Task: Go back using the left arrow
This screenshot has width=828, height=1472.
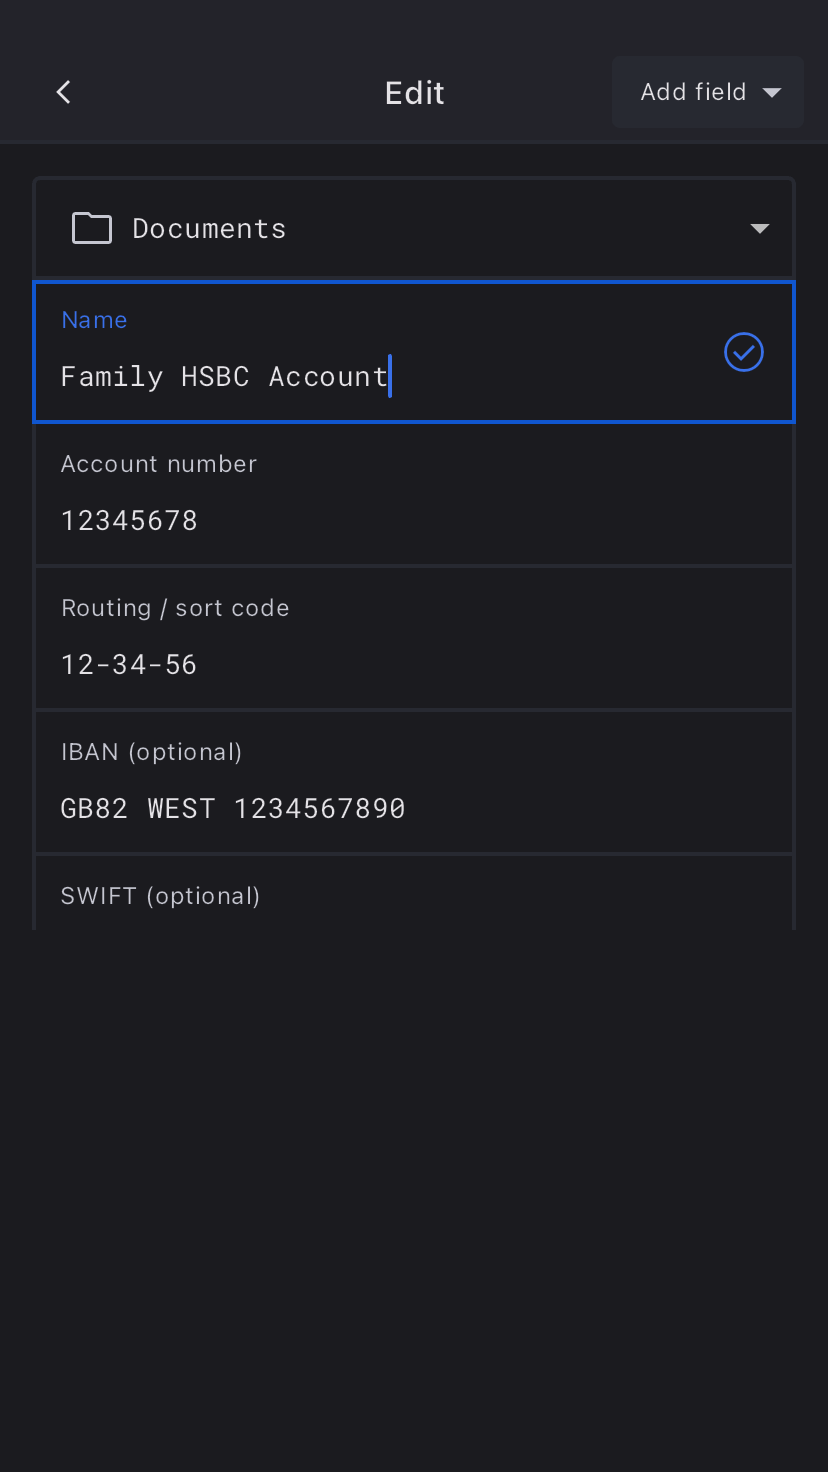Action: (64, 92)
